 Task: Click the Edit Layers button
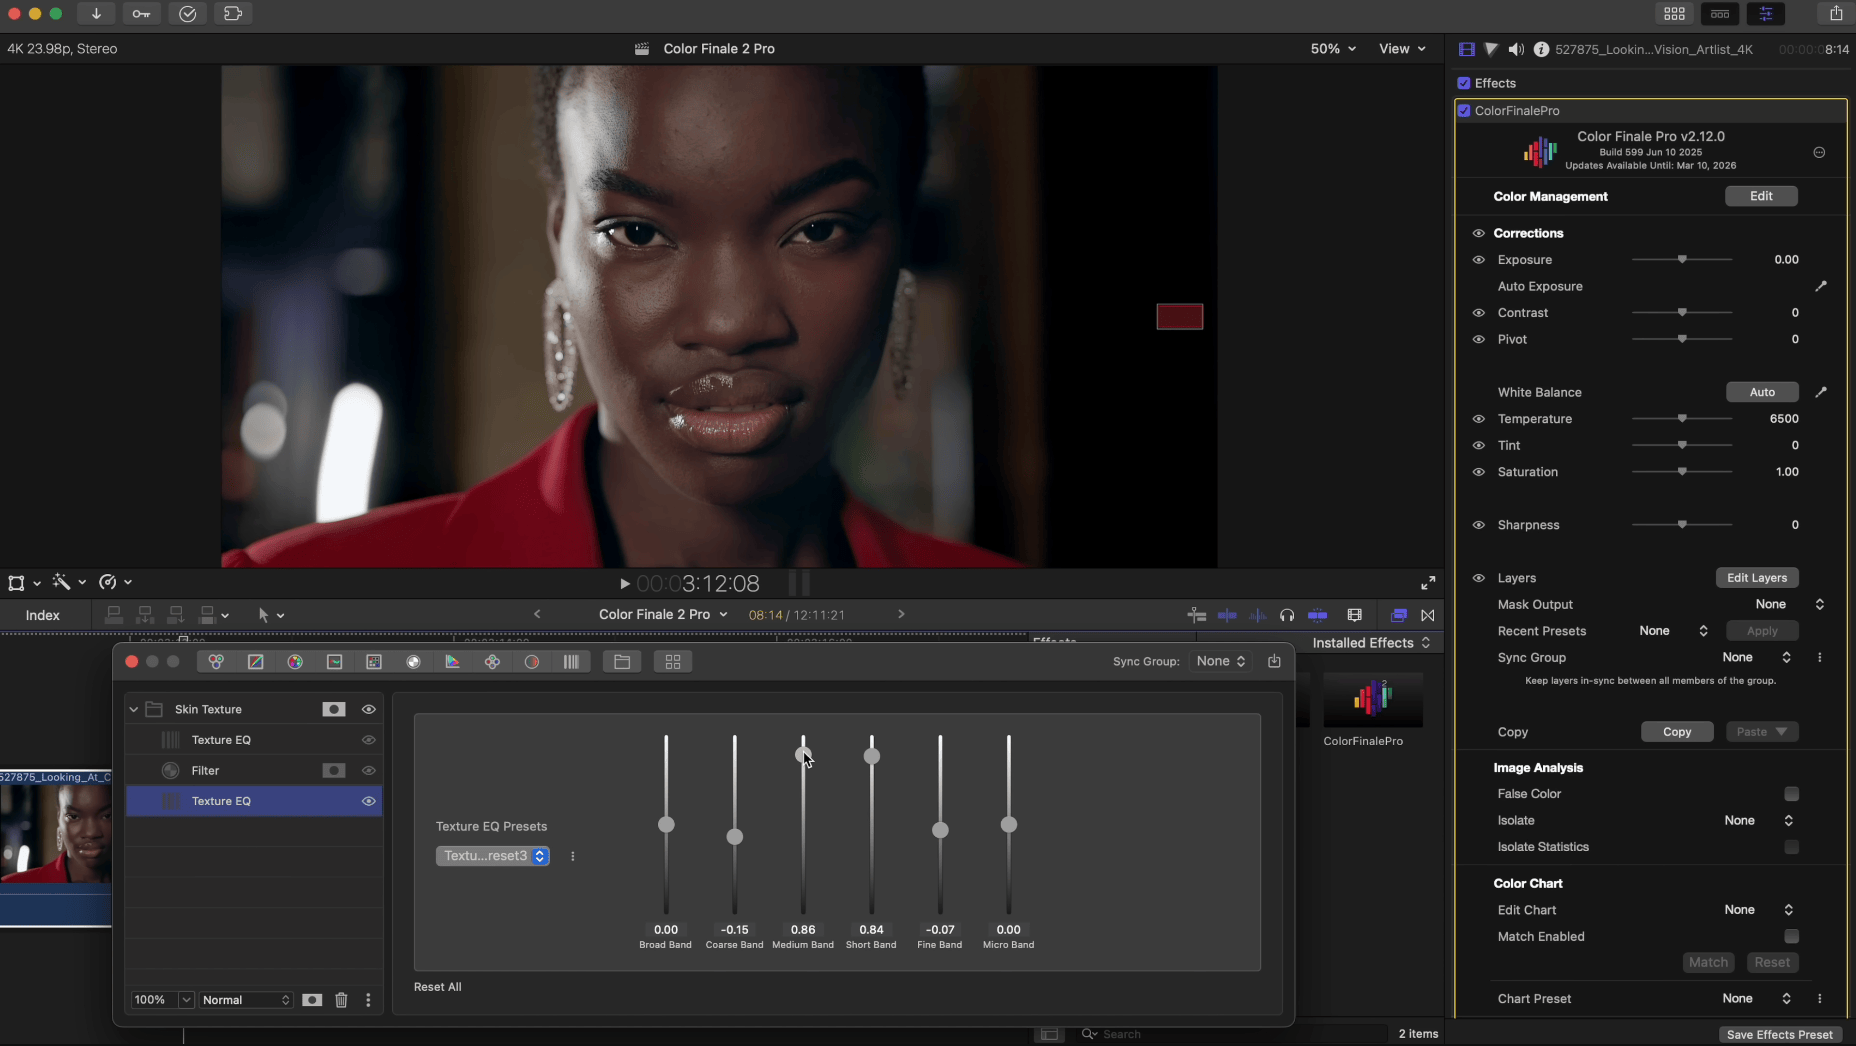[1756, 578]
